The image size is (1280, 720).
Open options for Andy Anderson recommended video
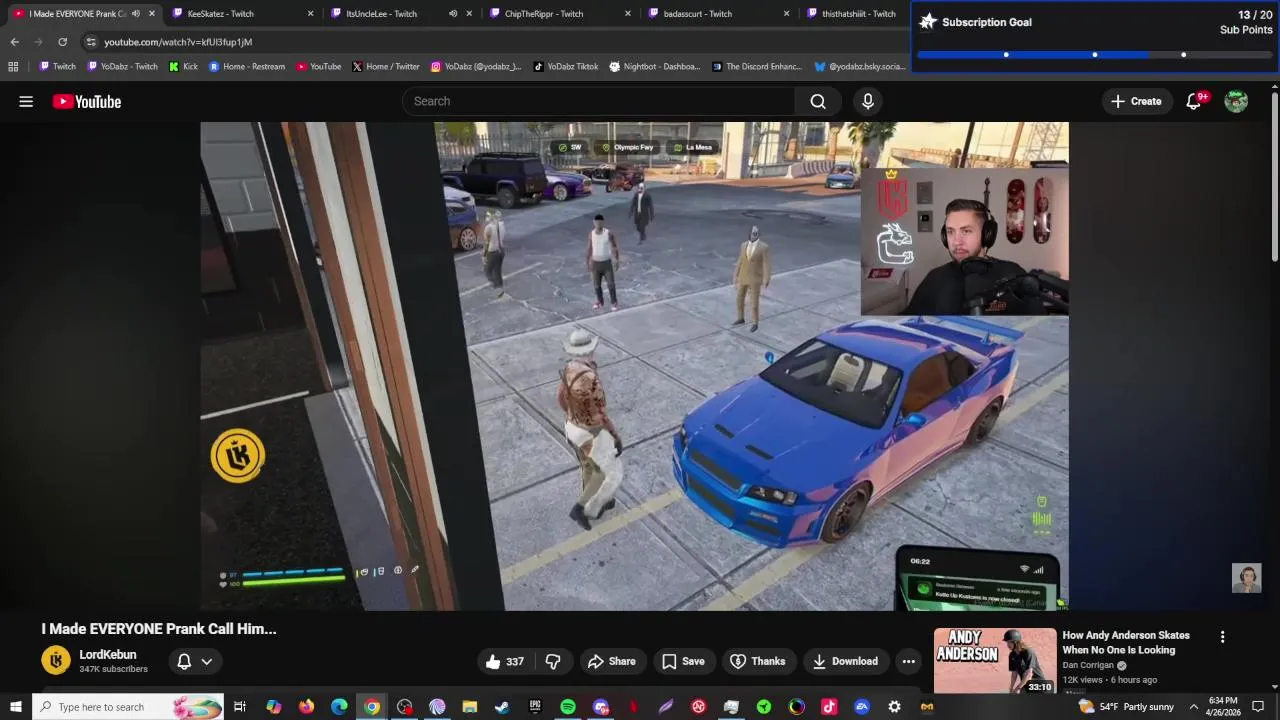pos(1222,637)
